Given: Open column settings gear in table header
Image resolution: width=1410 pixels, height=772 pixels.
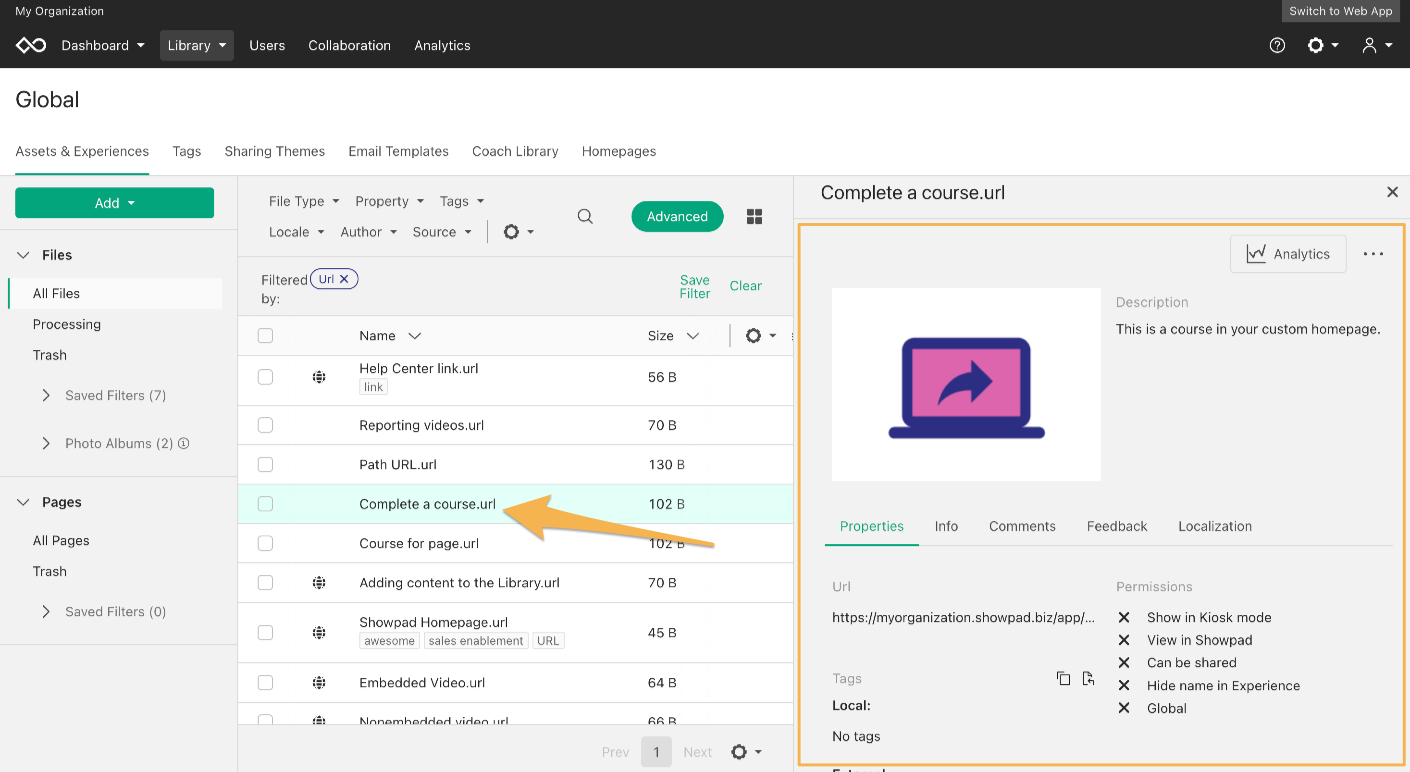Looking at the screenshot, I should tap(760, 336).
